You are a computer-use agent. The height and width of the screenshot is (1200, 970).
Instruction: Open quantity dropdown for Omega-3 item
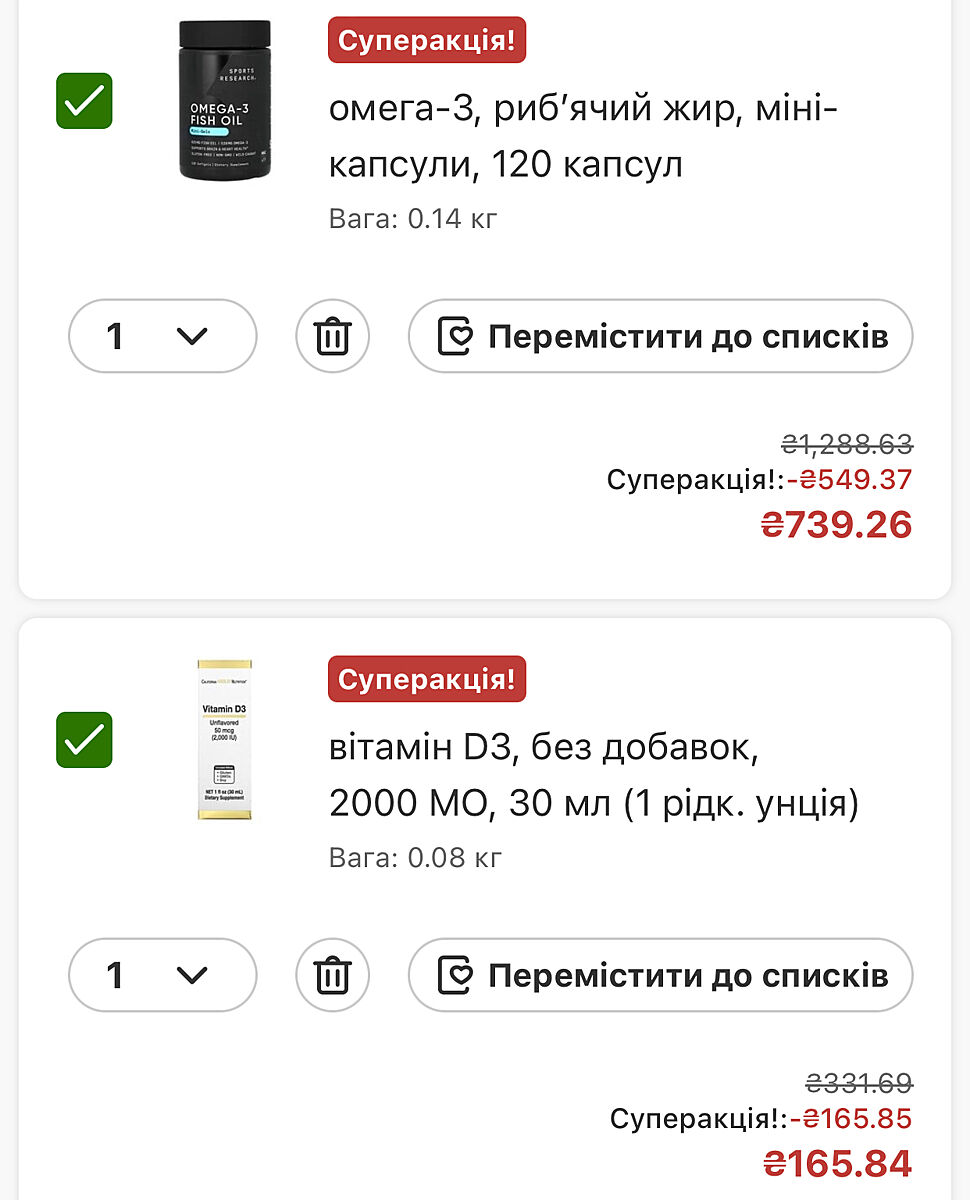coord(162,336)
